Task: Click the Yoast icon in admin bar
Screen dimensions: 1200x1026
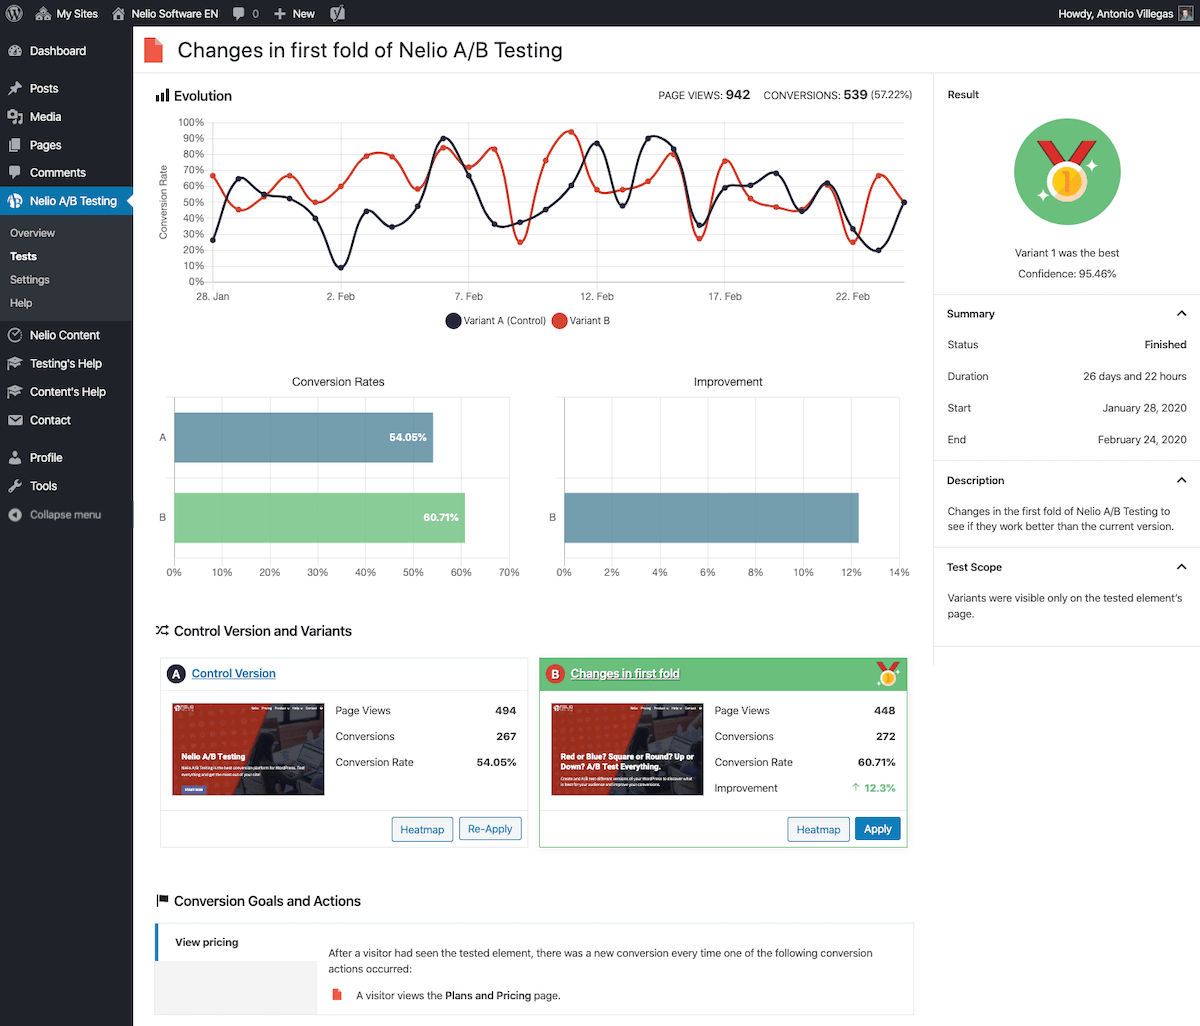Action: coord(338,14)
